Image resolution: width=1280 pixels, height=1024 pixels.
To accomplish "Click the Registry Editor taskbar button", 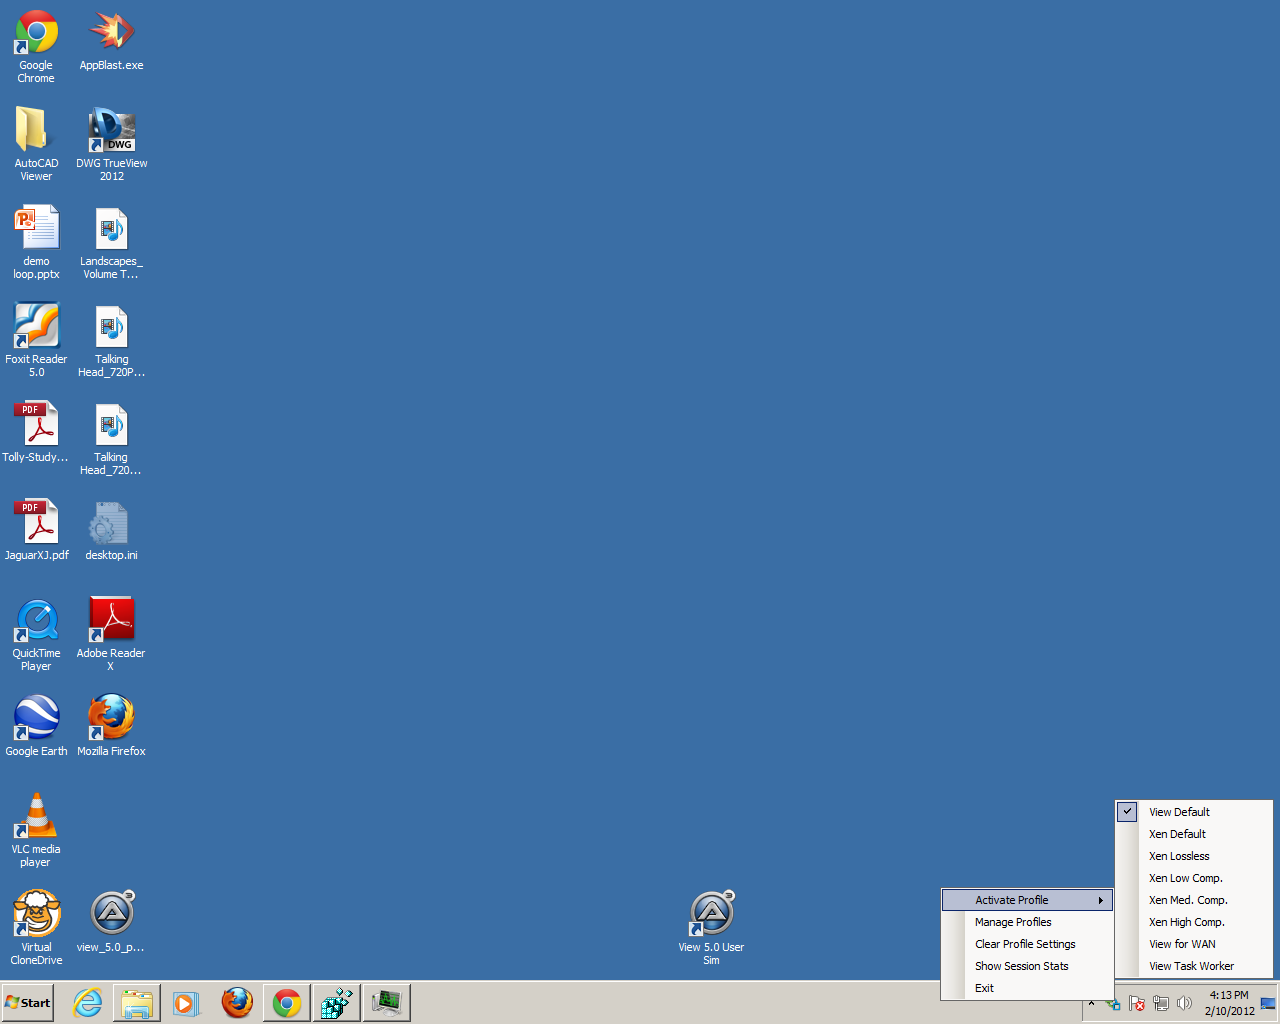I will [x=337, y=1003].
